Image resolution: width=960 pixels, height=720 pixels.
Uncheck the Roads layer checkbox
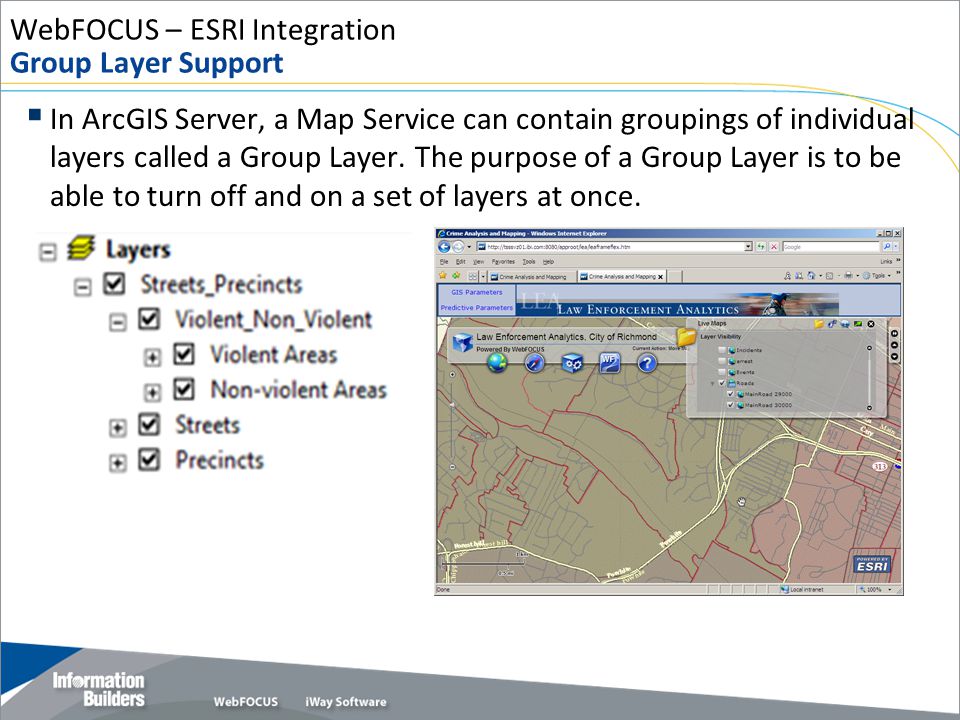(x=721, y=383)
